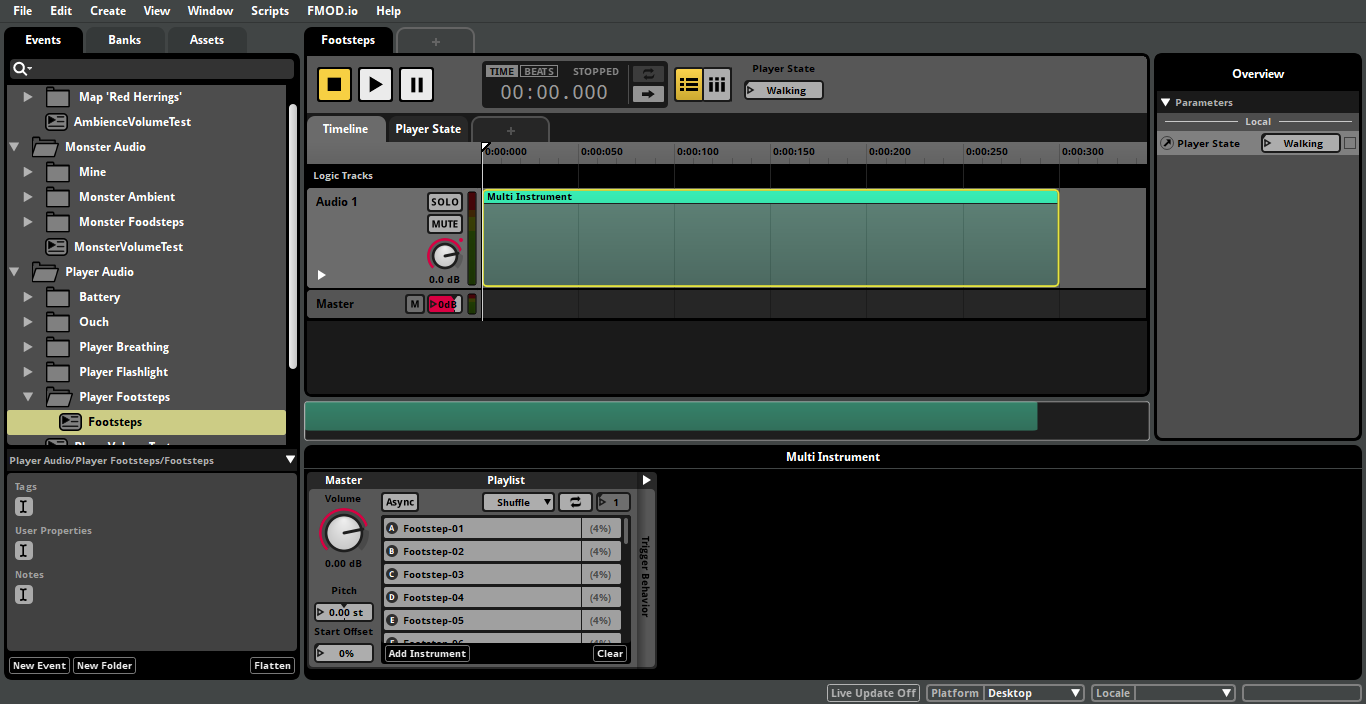The image size is (1366, 704).
Task: Expand the Battery folder
Action: [28, 297]
